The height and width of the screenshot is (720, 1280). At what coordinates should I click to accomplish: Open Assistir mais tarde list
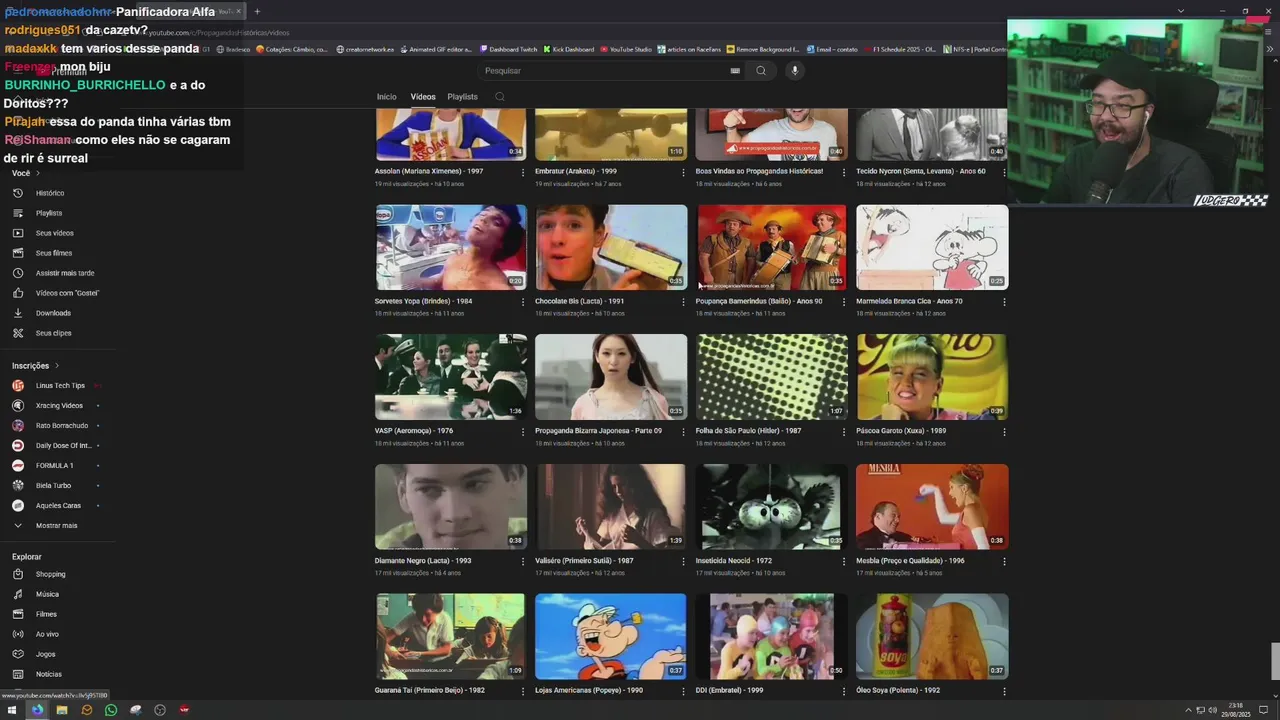point(65,273)
